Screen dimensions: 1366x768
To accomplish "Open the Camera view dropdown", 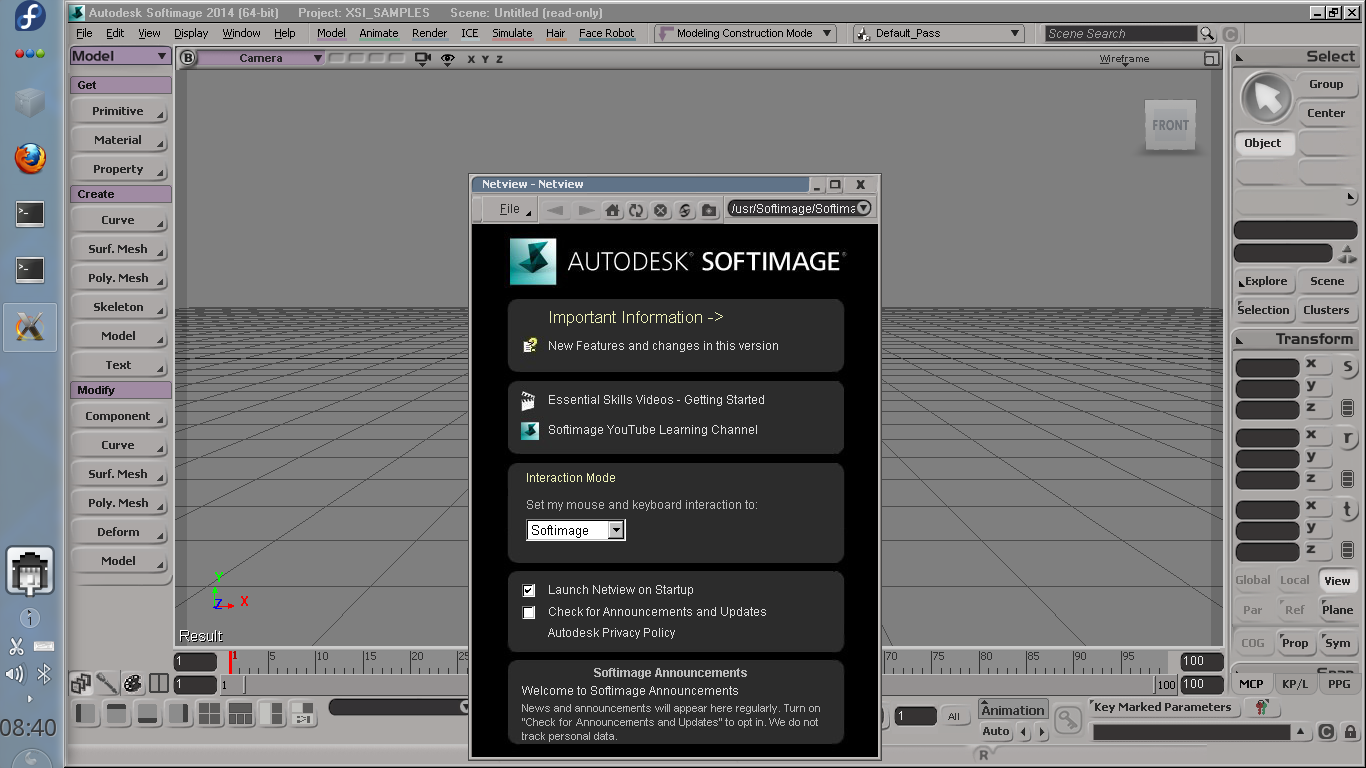I will (261, 58).
